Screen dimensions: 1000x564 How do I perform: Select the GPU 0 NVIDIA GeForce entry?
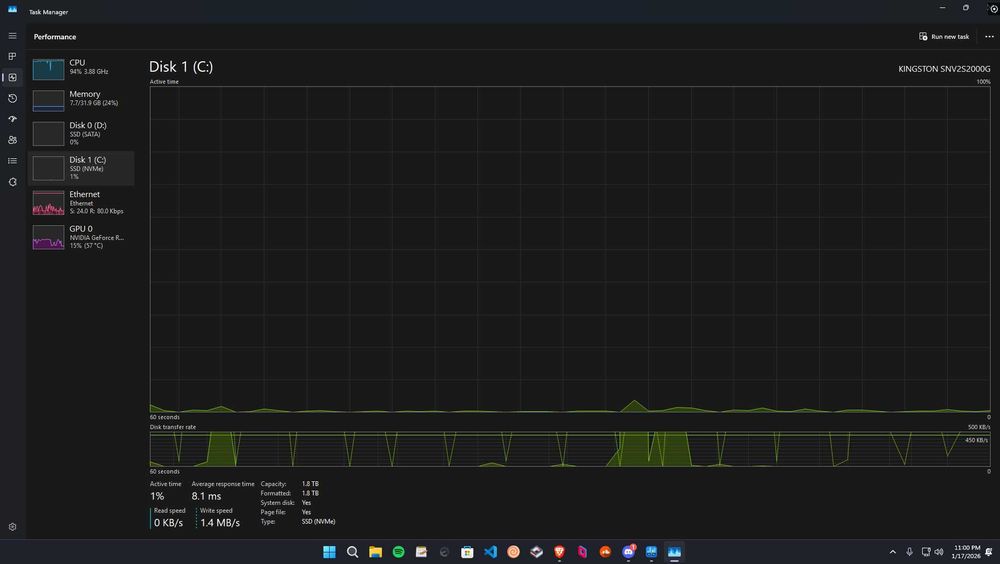(81, 237)
